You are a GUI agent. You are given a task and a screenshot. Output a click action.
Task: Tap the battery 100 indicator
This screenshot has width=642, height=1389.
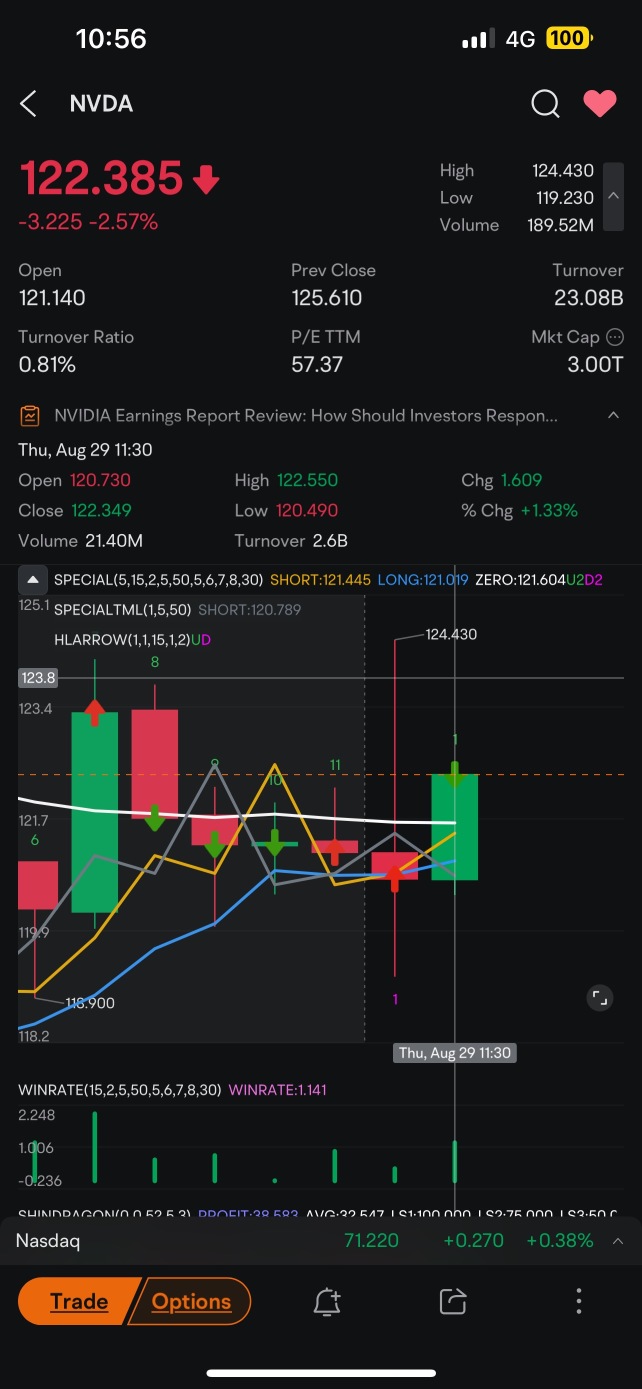(569, 39)
